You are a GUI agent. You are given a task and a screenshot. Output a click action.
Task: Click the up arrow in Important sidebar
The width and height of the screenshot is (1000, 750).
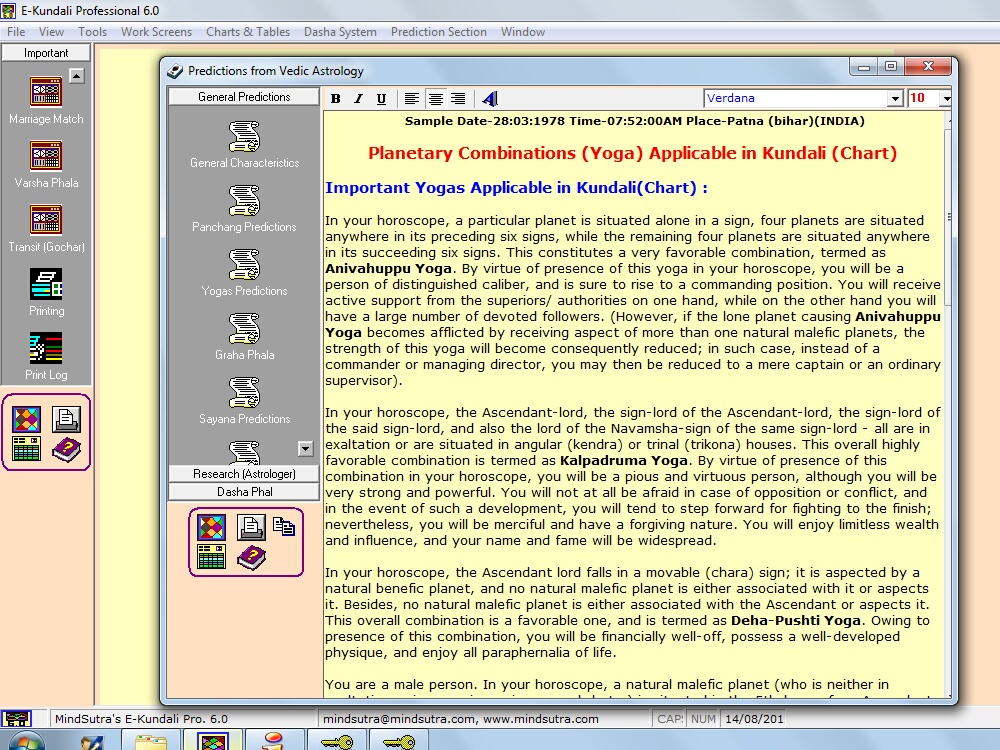(x=77, y=76)
